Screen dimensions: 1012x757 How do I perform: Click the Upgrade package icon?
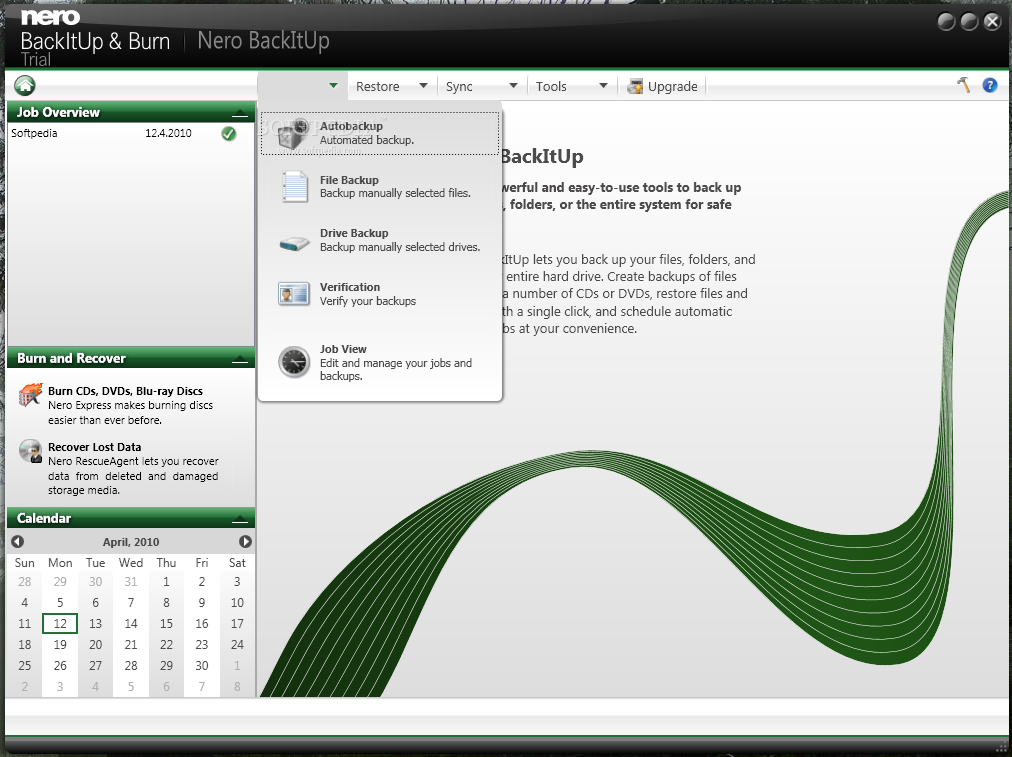coord(635,86)
